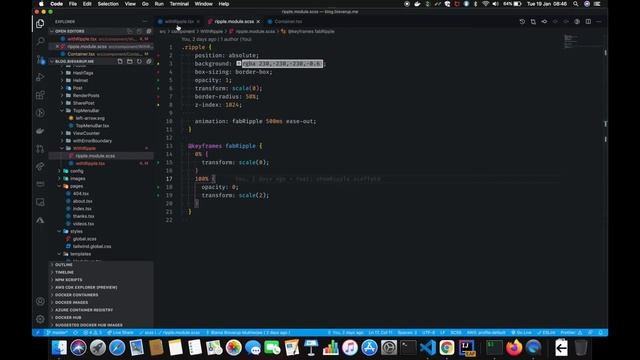Open the Run menu
The width and height of the screenshot is (640, 360).
(159, 4)
